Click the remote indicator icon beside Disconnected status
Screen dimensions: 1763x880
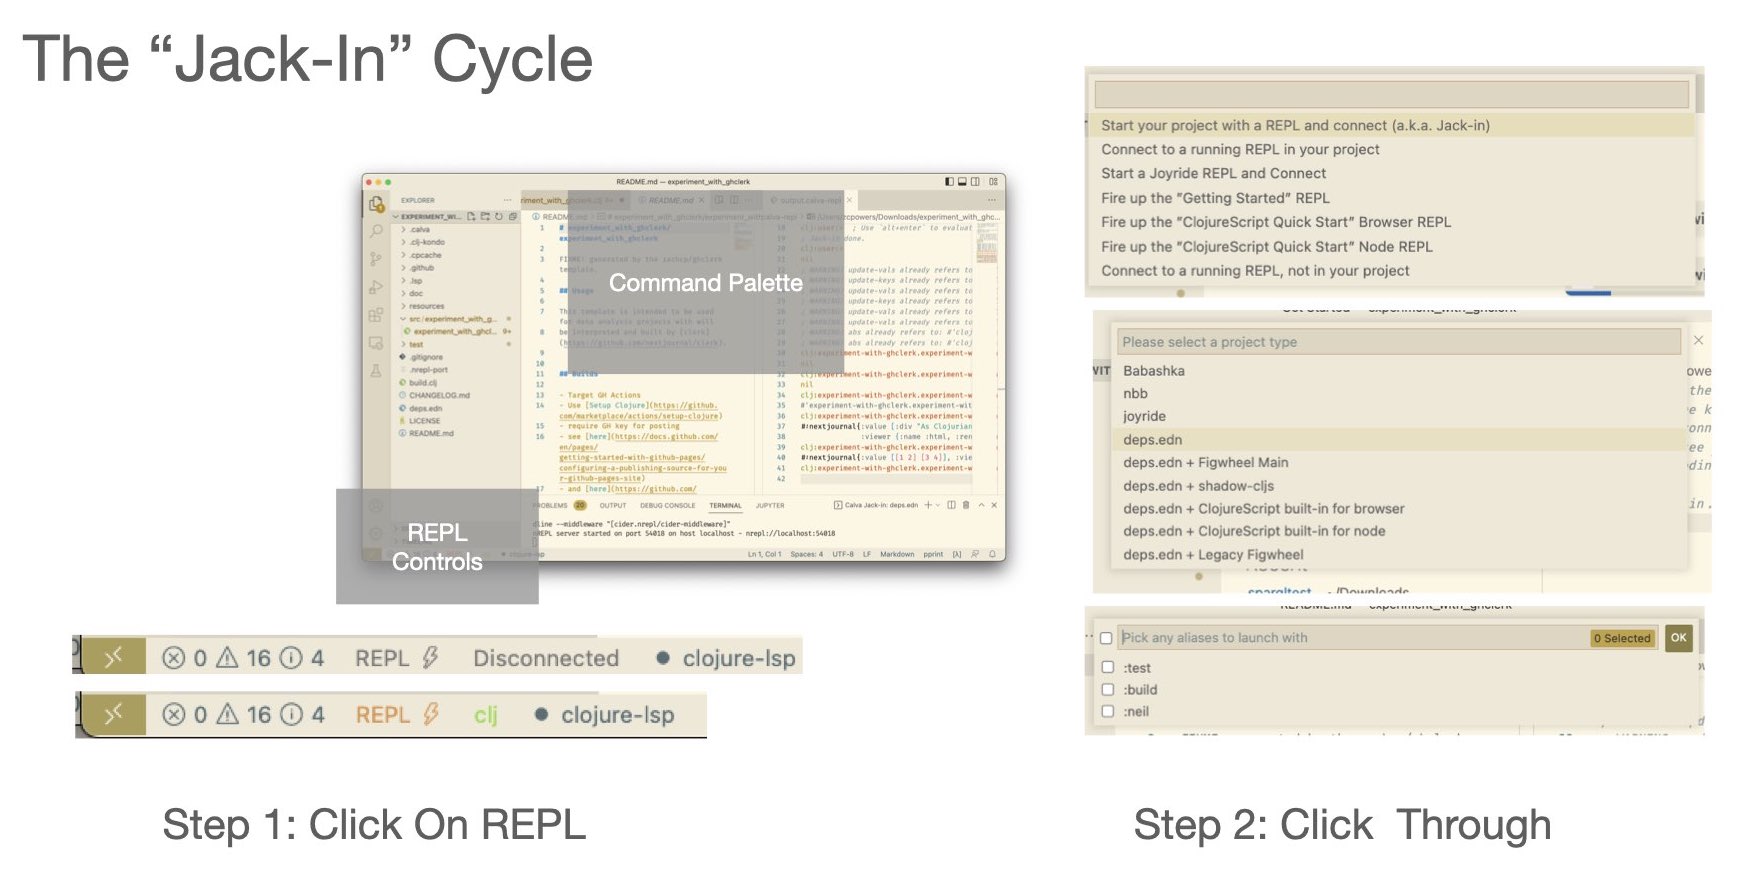(x=112, y=657)
